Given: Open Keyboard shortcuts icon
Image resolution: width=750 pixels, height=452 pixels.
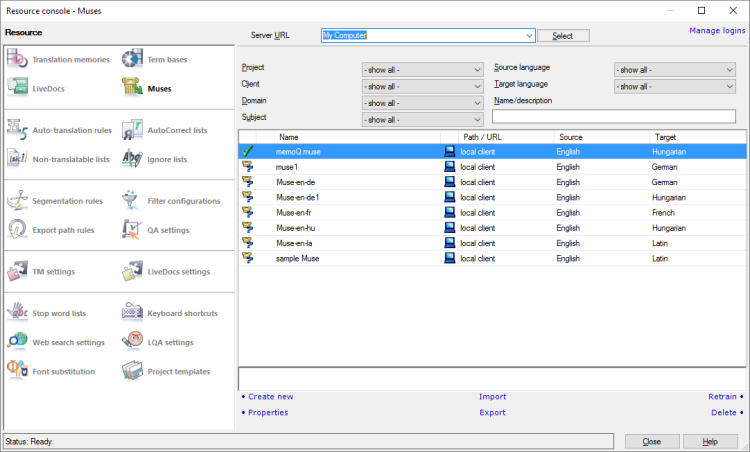Looking at the screenshot, I should tap(132, 313).
